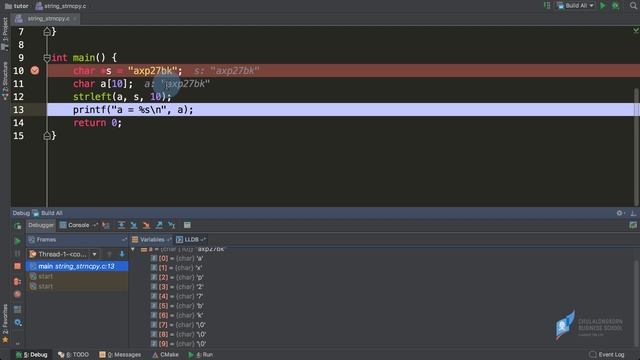
Task: Select variable [3] = '2' row
Action: [177, 287]
